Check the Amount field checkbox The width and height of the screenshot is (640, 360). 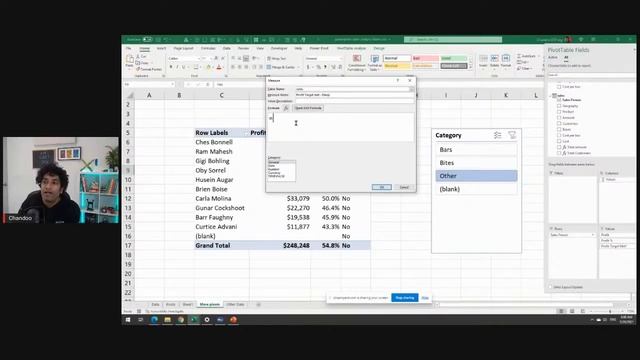[x=559, y=118]
